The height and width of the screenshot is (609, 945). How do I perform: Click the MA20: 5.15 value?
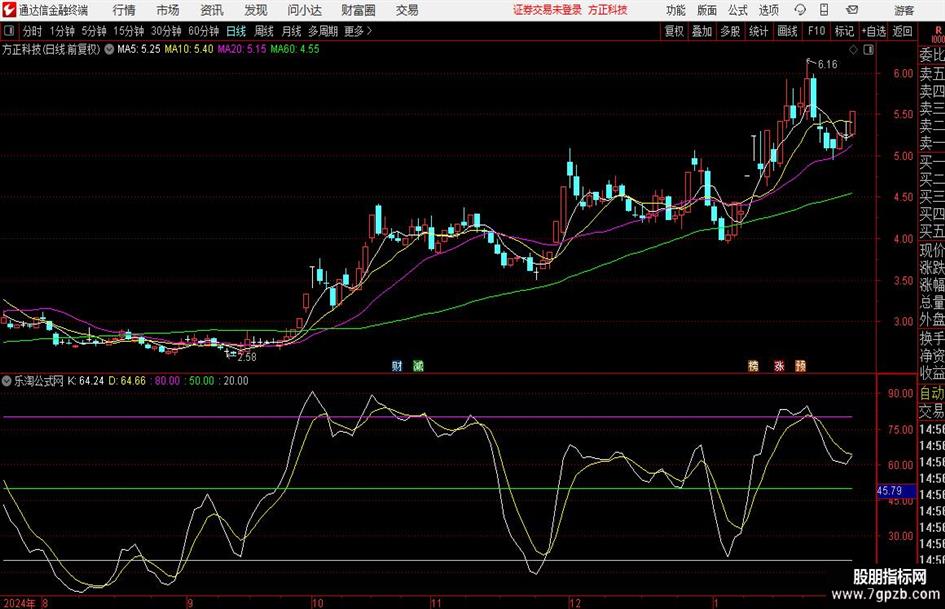242,49
